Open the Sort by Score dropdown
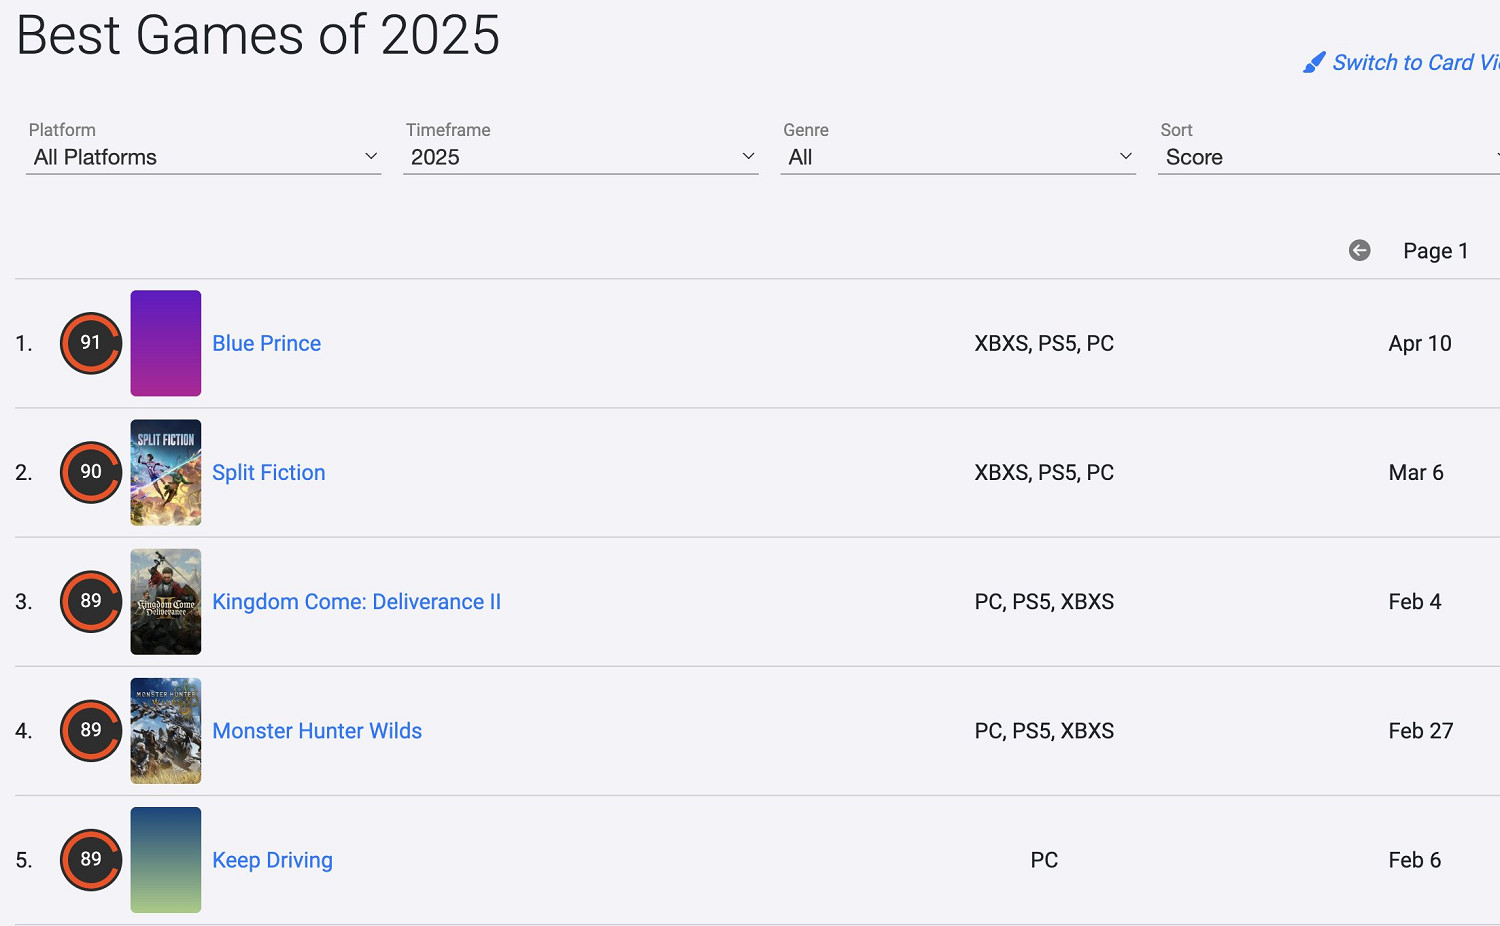Viewport: 1500px width, 926px height. pyautogui.click(x=1328, y=157)
